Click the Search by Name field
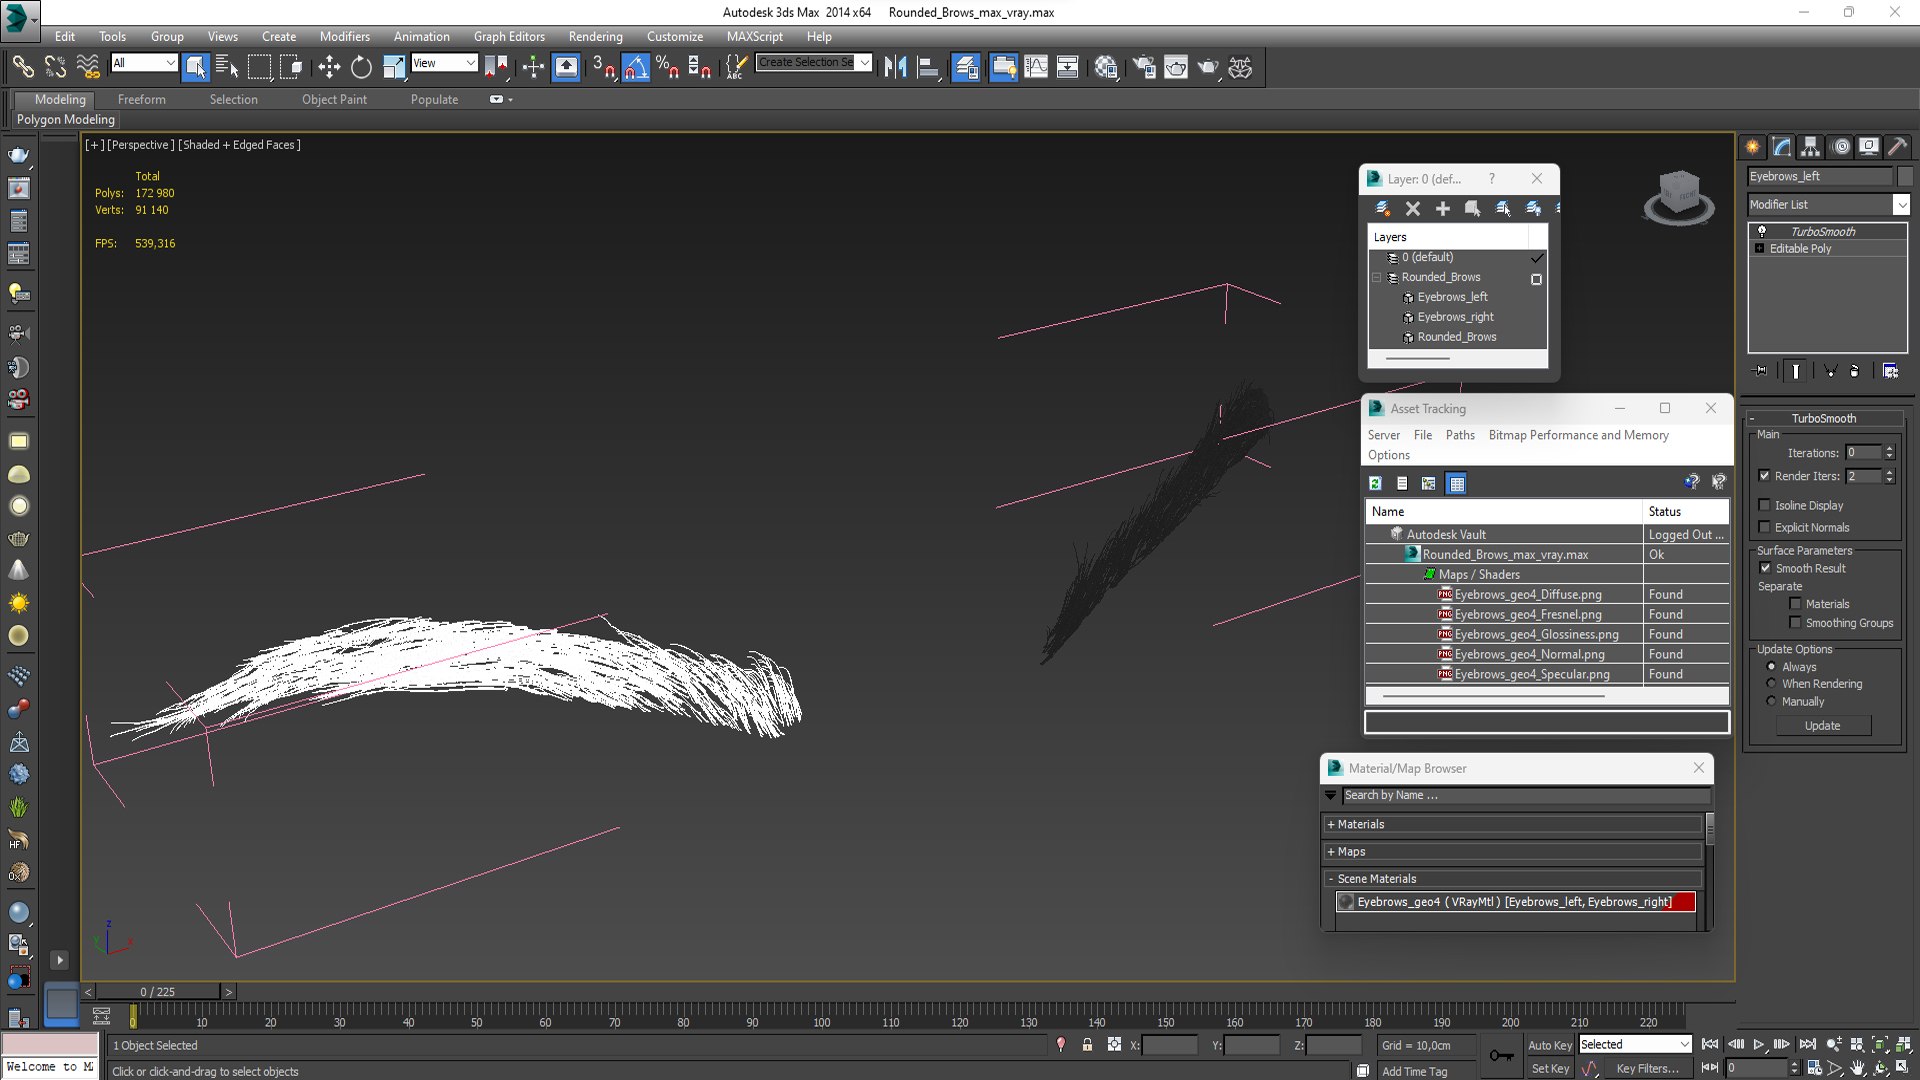 click(1526, 795)
